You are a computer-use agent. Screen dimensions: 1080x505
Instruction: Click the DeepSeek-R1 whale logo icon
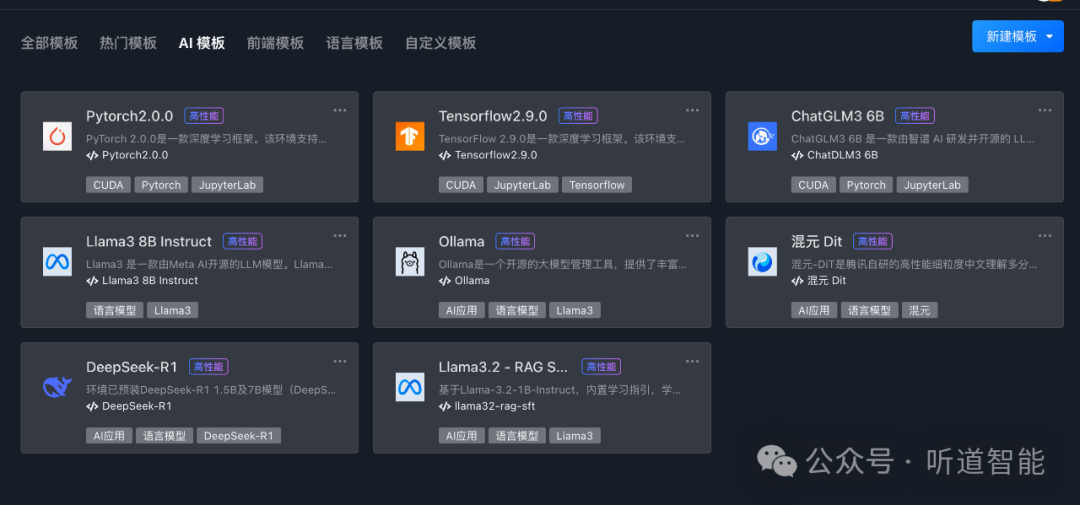[x=57, y=387]
